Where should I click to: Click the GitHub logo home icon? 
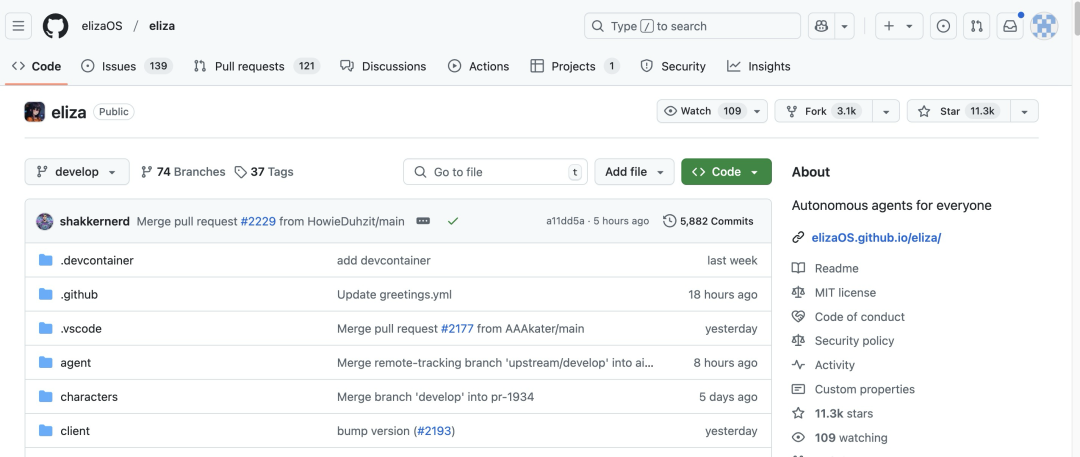pyautogui.click(x=56, y=26)
